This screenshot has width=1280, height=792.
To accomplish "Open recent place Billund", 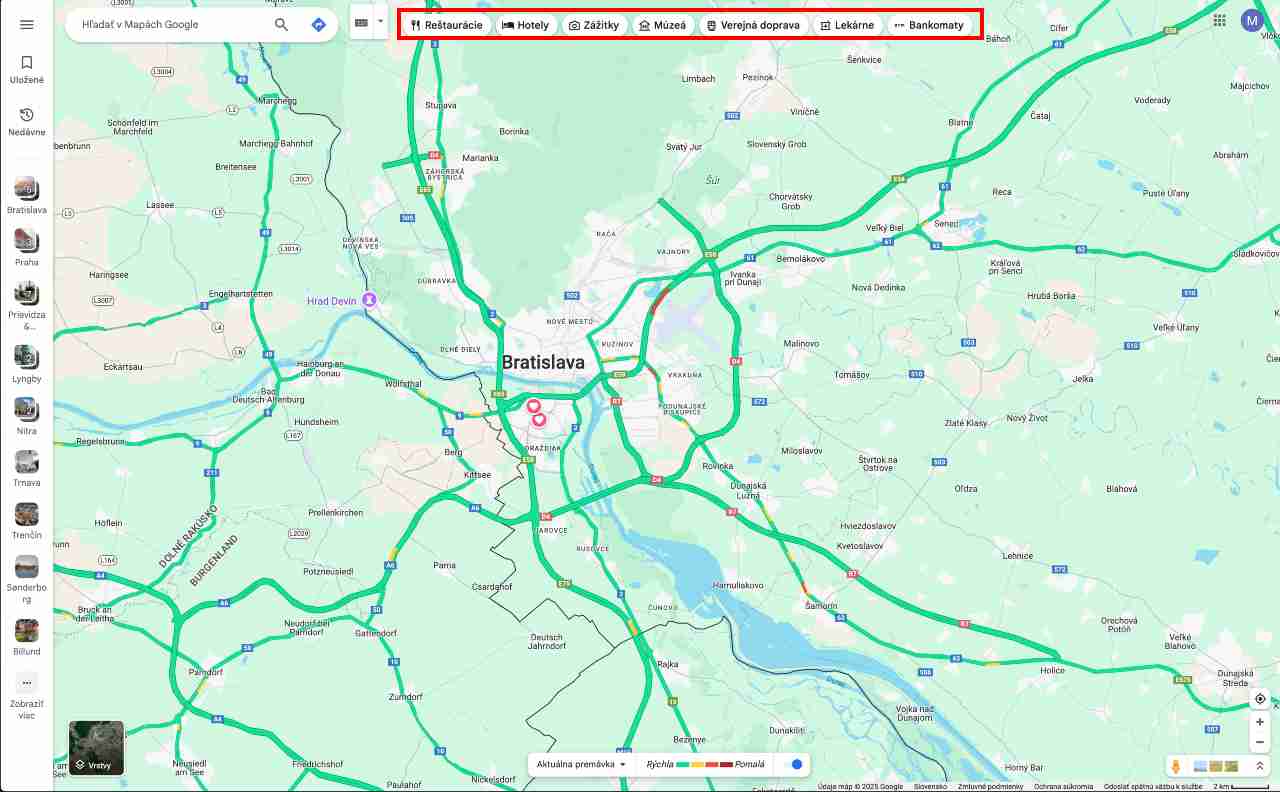I will point(27,637).
